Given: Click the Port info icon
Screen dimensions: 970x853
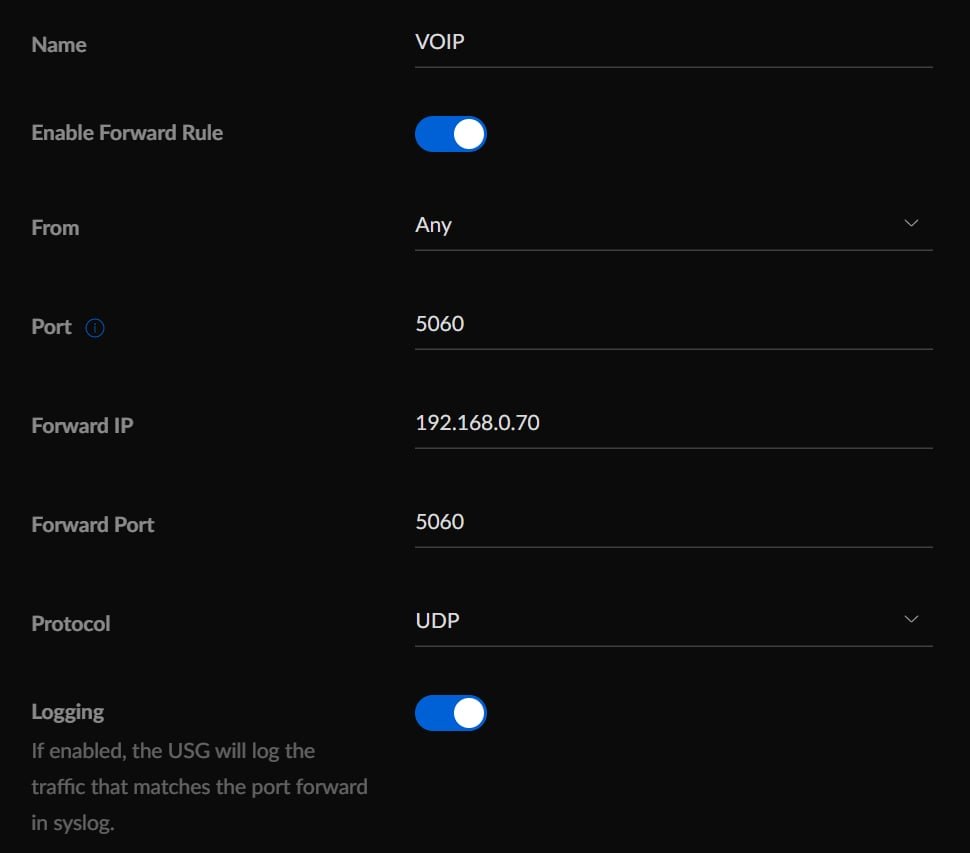Looking at the screenshot, I should tap(95, 327).
